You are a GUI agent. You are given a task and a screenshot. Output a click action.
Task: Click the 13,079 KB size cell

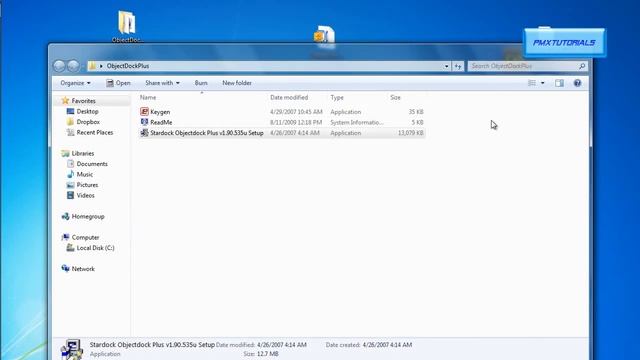[410, 133]
